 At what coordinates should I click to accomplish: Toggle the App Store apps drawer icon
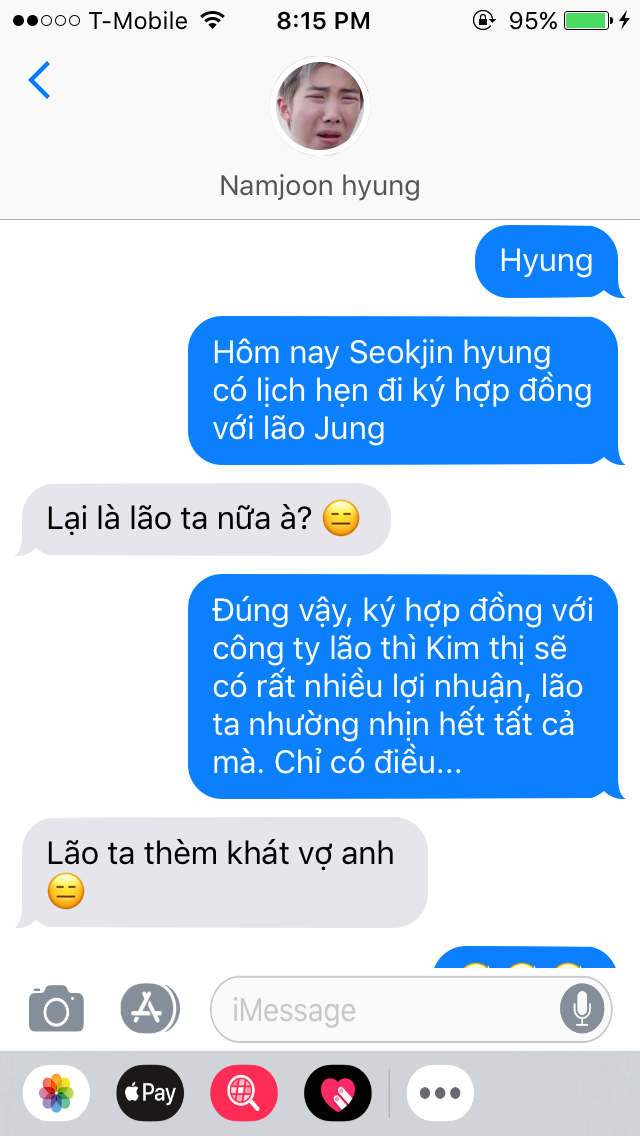pos(150,1008)
